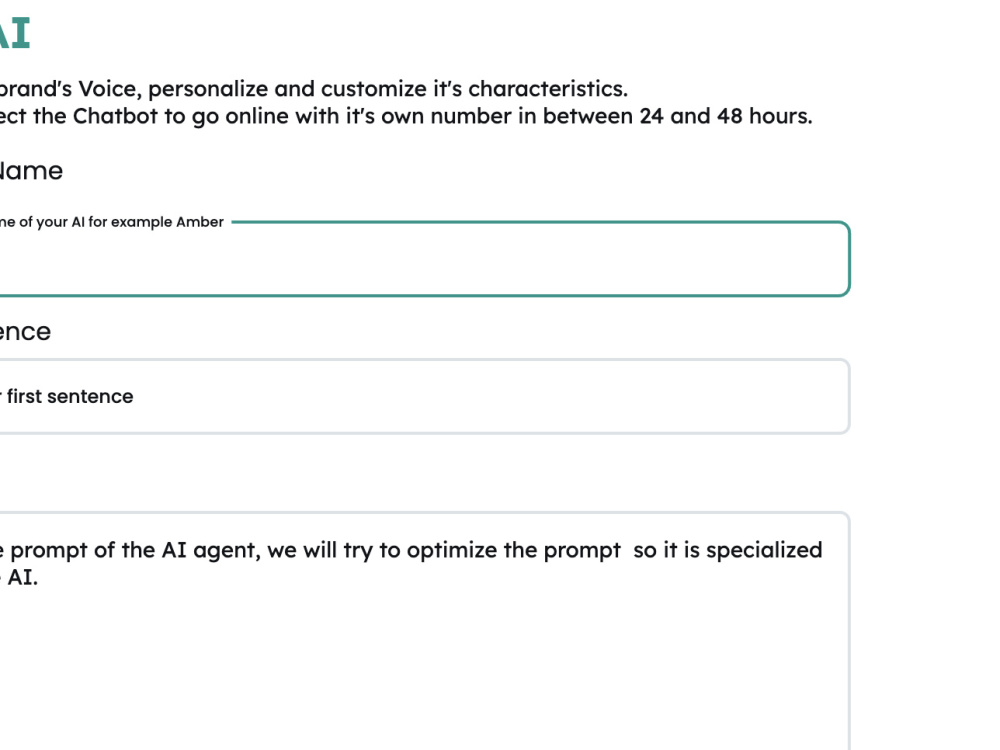Click the teal AI heading logo
This screenshot has height=750, width=1000.
click(x=15, y=33)
